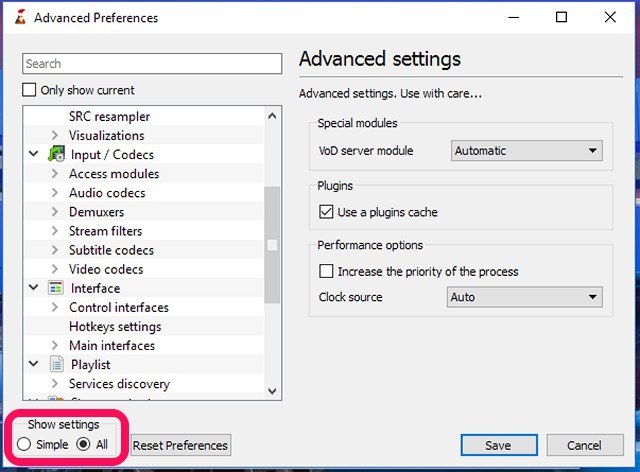Click the Save button

497,445
